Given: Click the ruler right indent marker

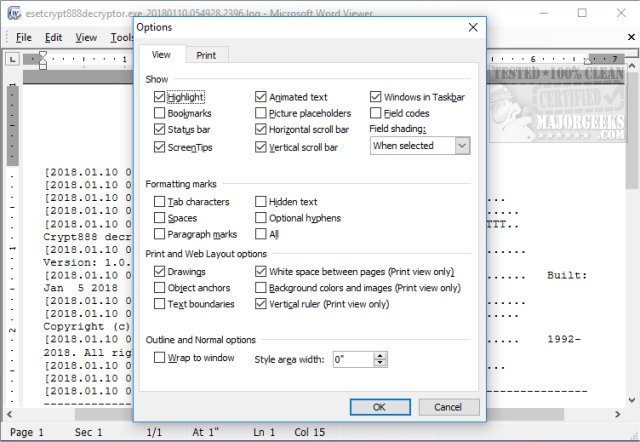Looking at the screenshot, I should (587, 61).
